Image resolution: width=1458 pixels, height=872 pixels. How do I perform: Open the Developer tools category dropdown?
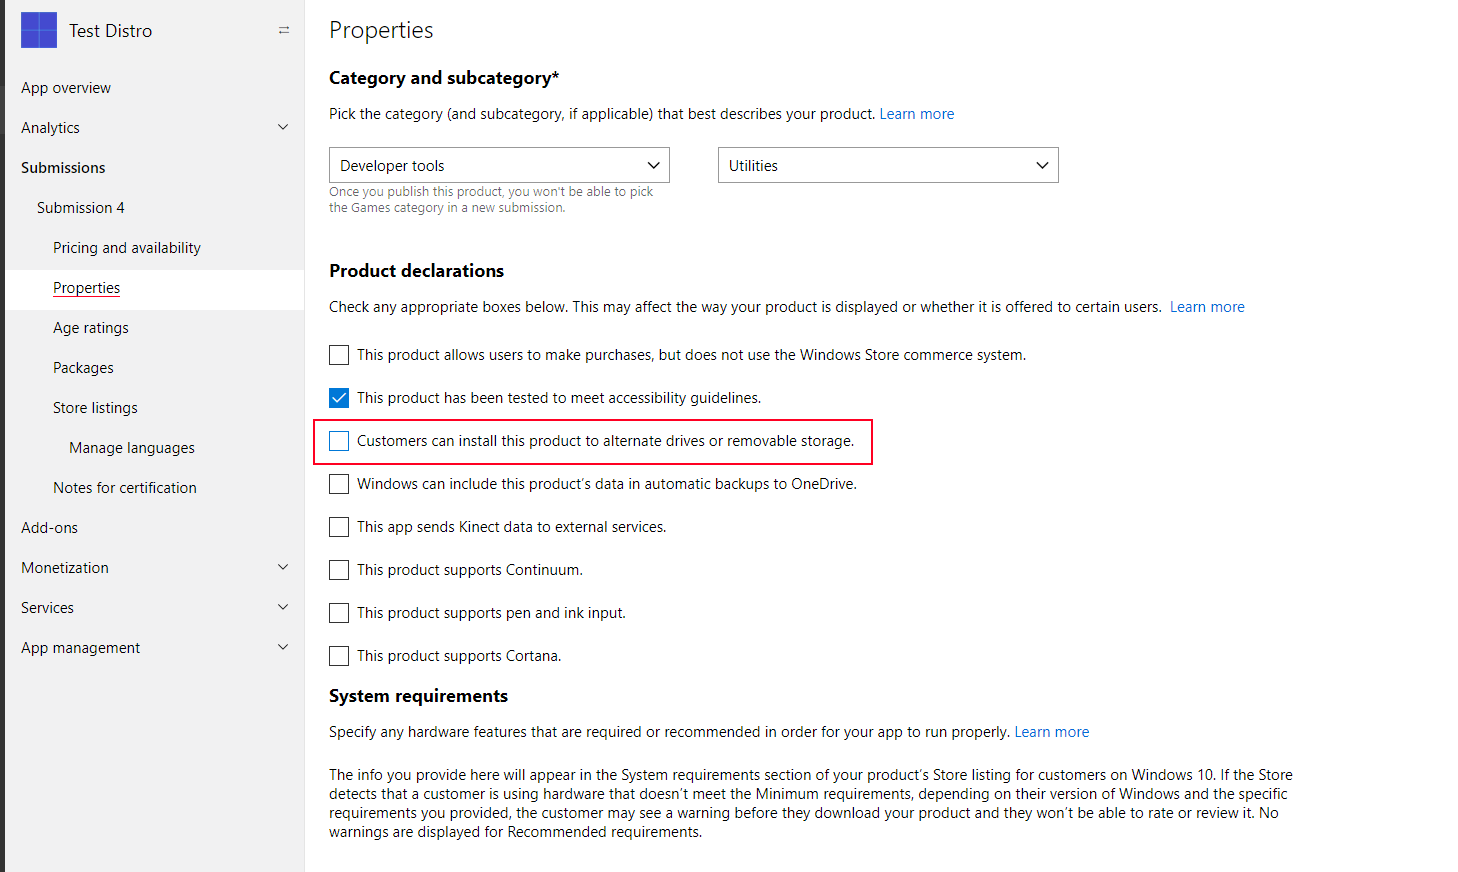pos(499,165)
